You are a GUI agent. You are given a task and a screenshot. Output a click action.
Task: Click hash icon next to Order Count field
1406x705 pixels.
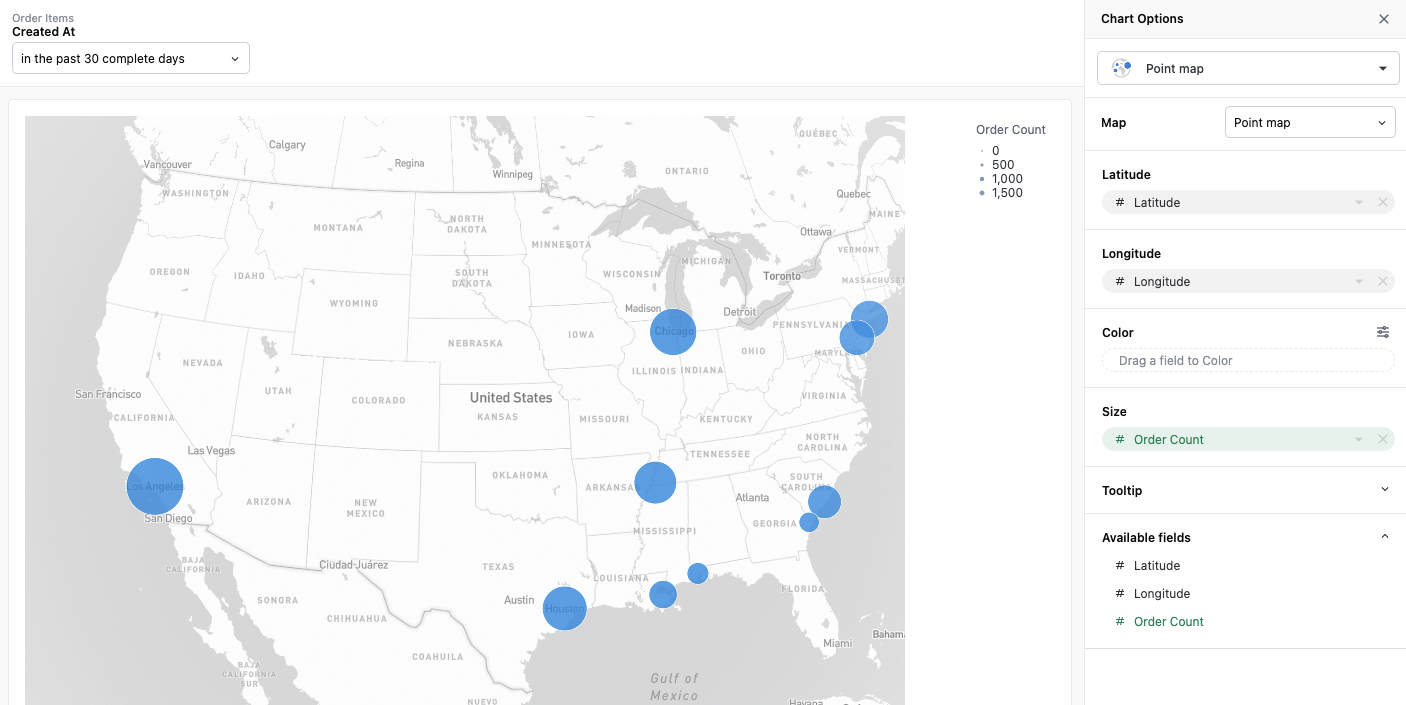(1120, 622)
